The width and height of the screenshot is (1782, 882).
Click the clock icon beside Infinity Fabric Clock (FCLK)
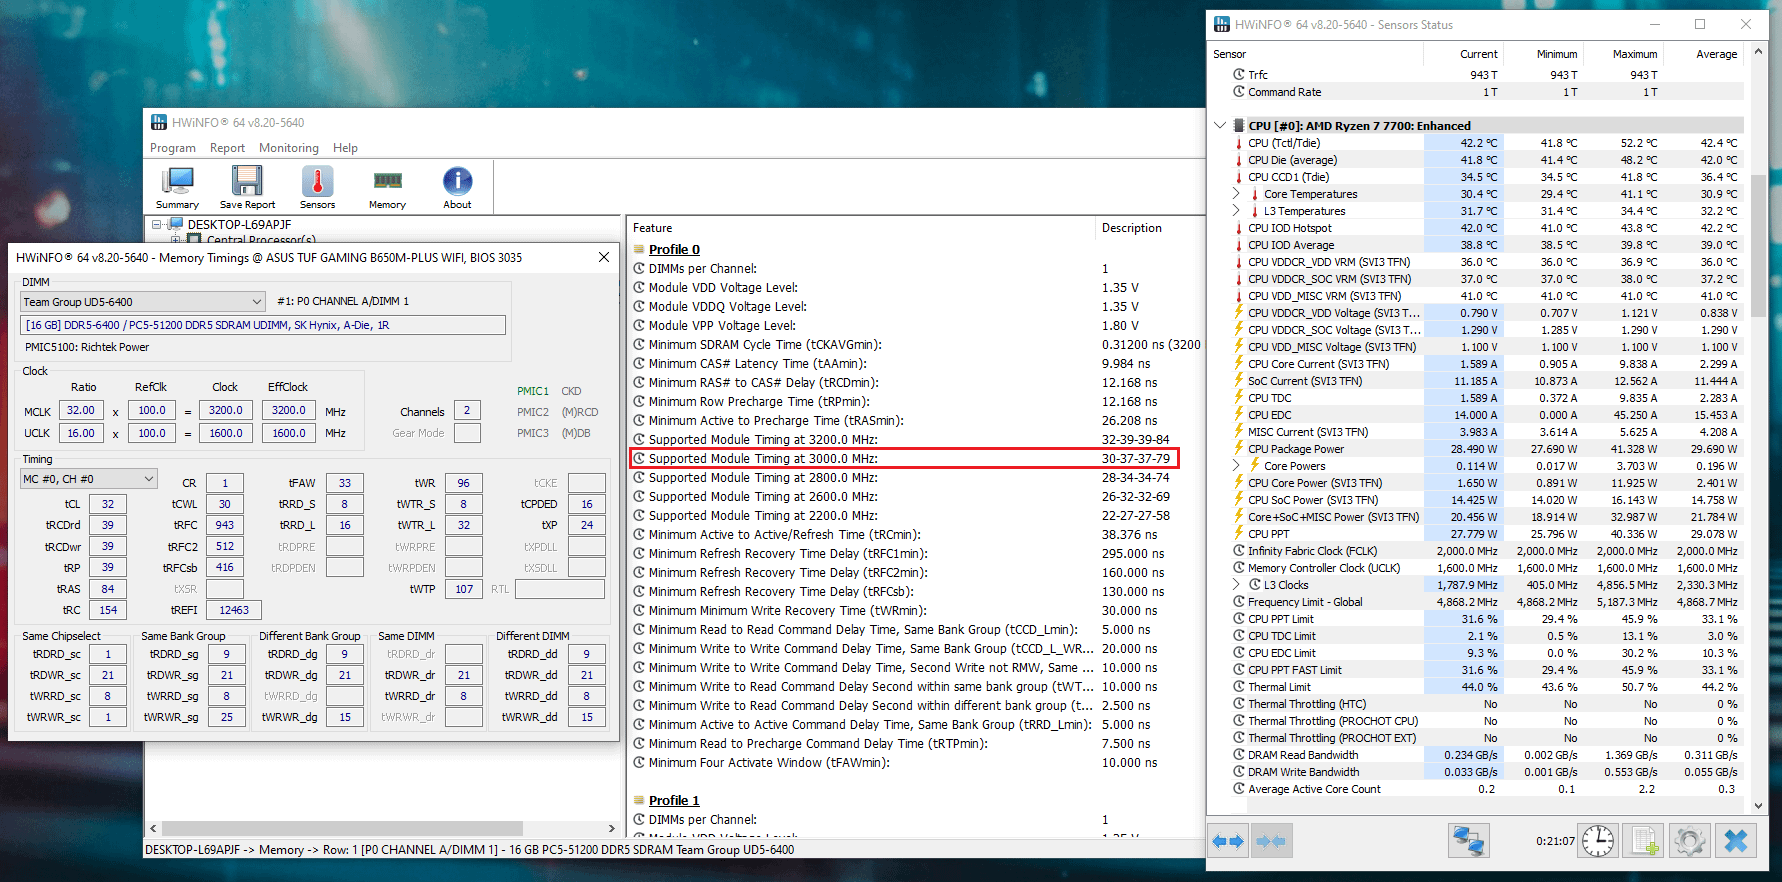point(1239,551)
